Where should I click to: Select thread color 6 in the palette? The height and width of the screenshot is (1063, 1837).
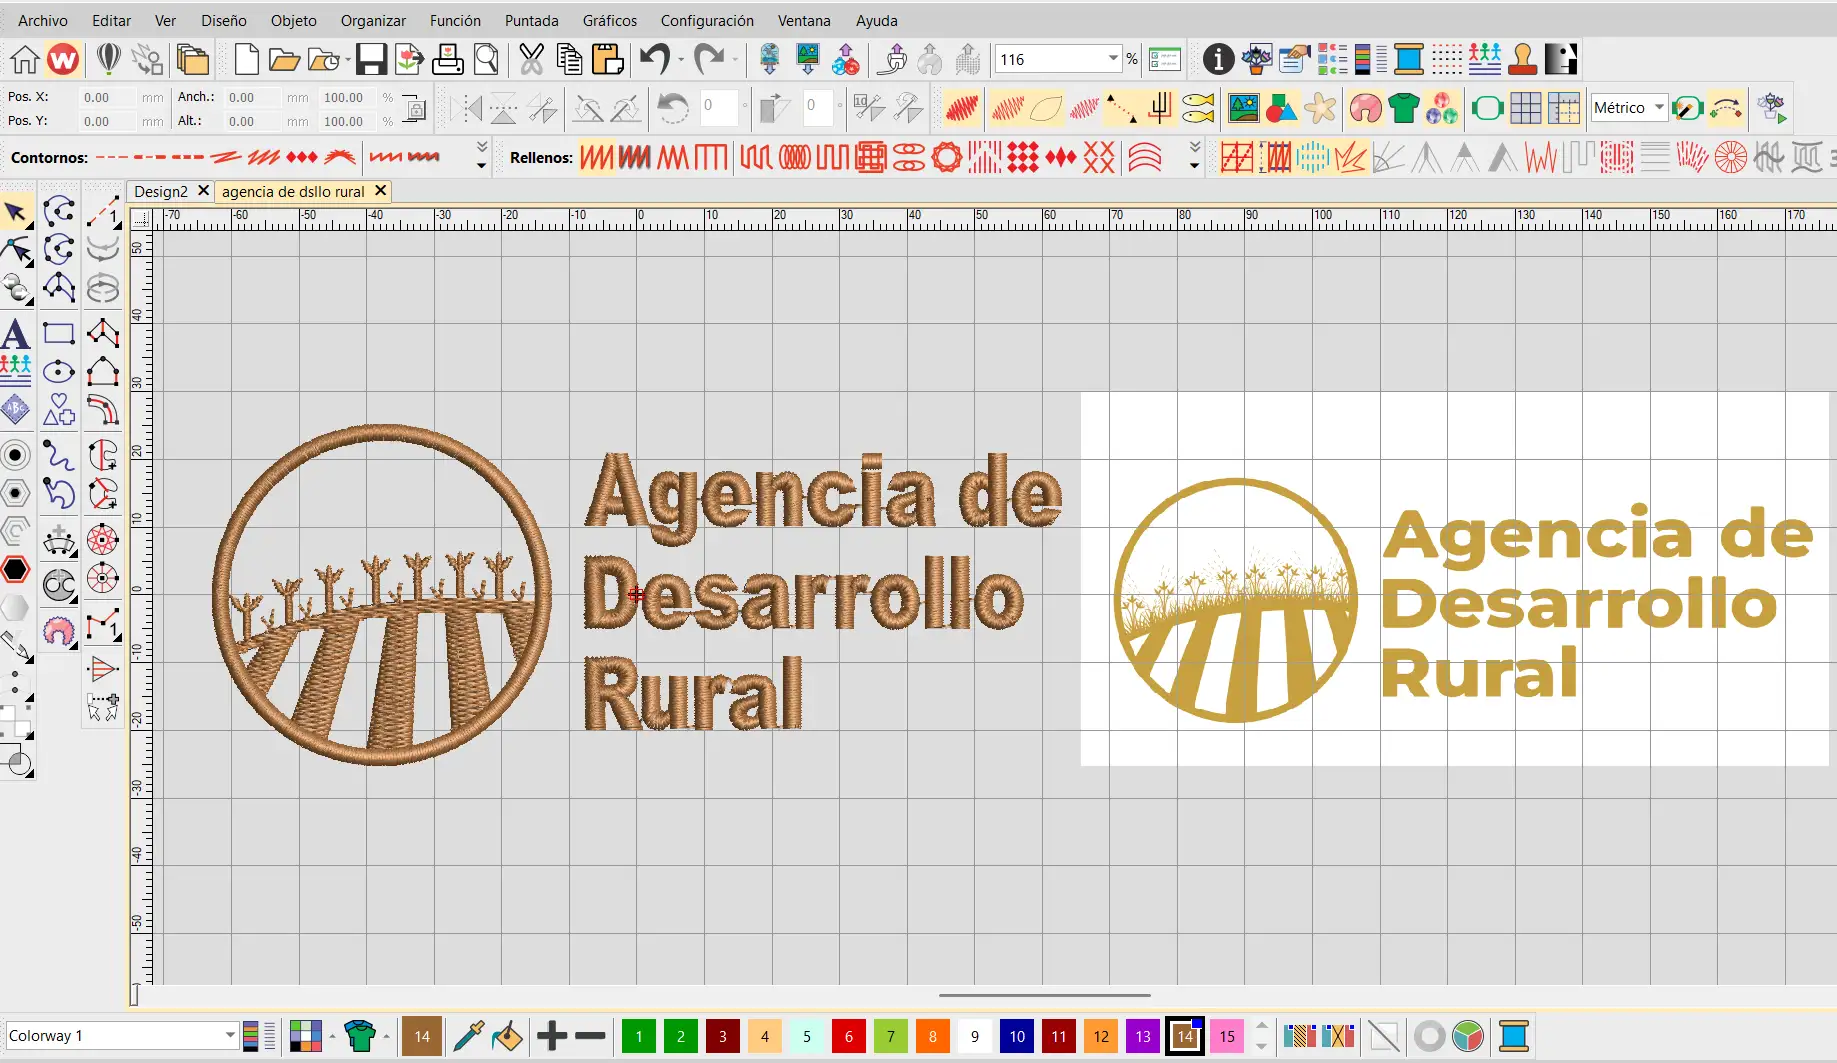click(848, 1036)
